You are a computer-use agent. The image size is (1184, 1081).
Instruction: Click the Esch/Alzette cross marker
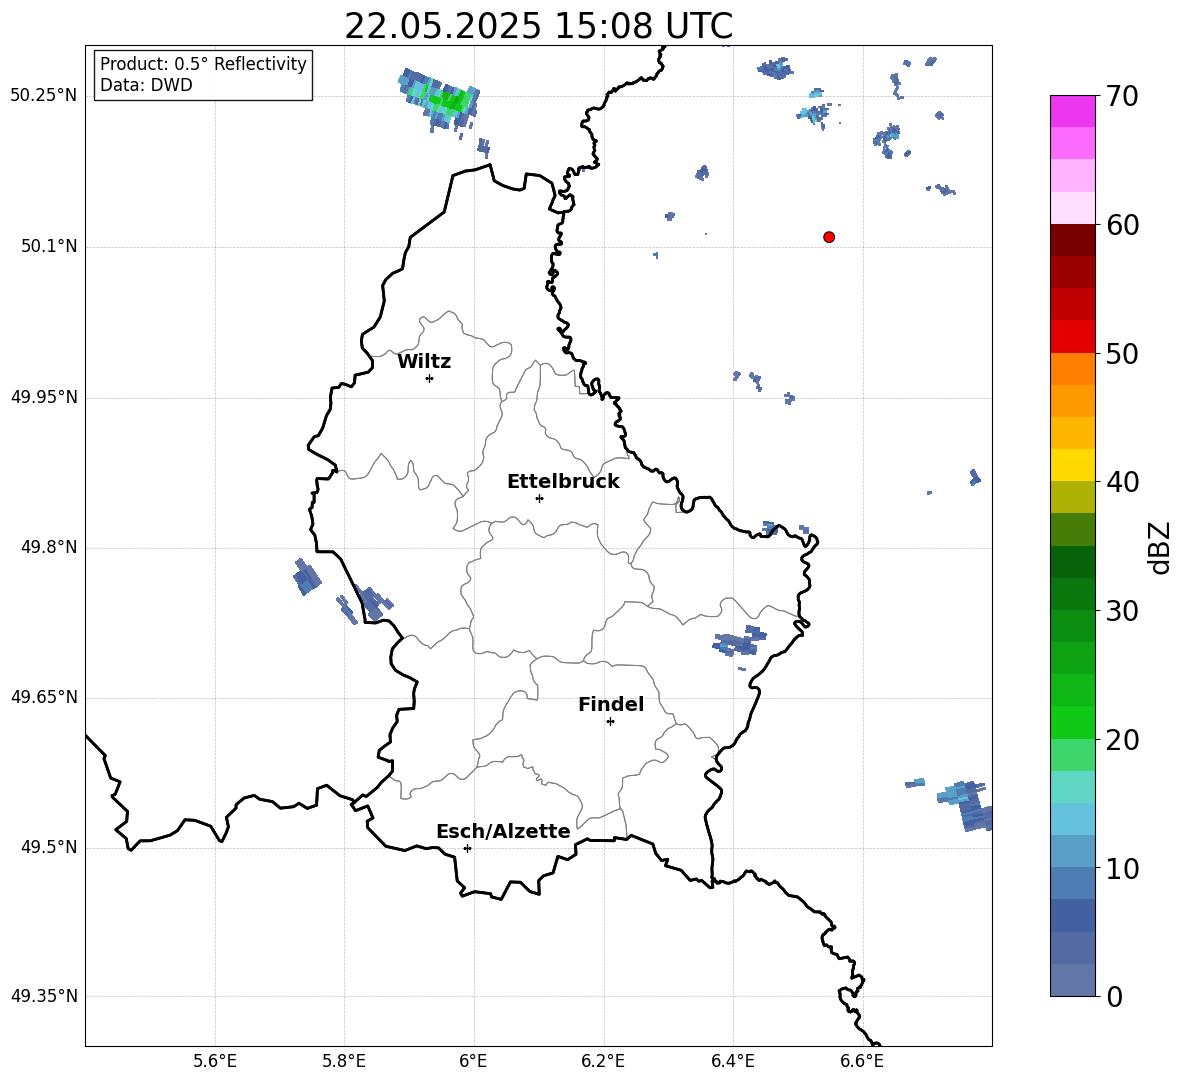tap(467, 848)
